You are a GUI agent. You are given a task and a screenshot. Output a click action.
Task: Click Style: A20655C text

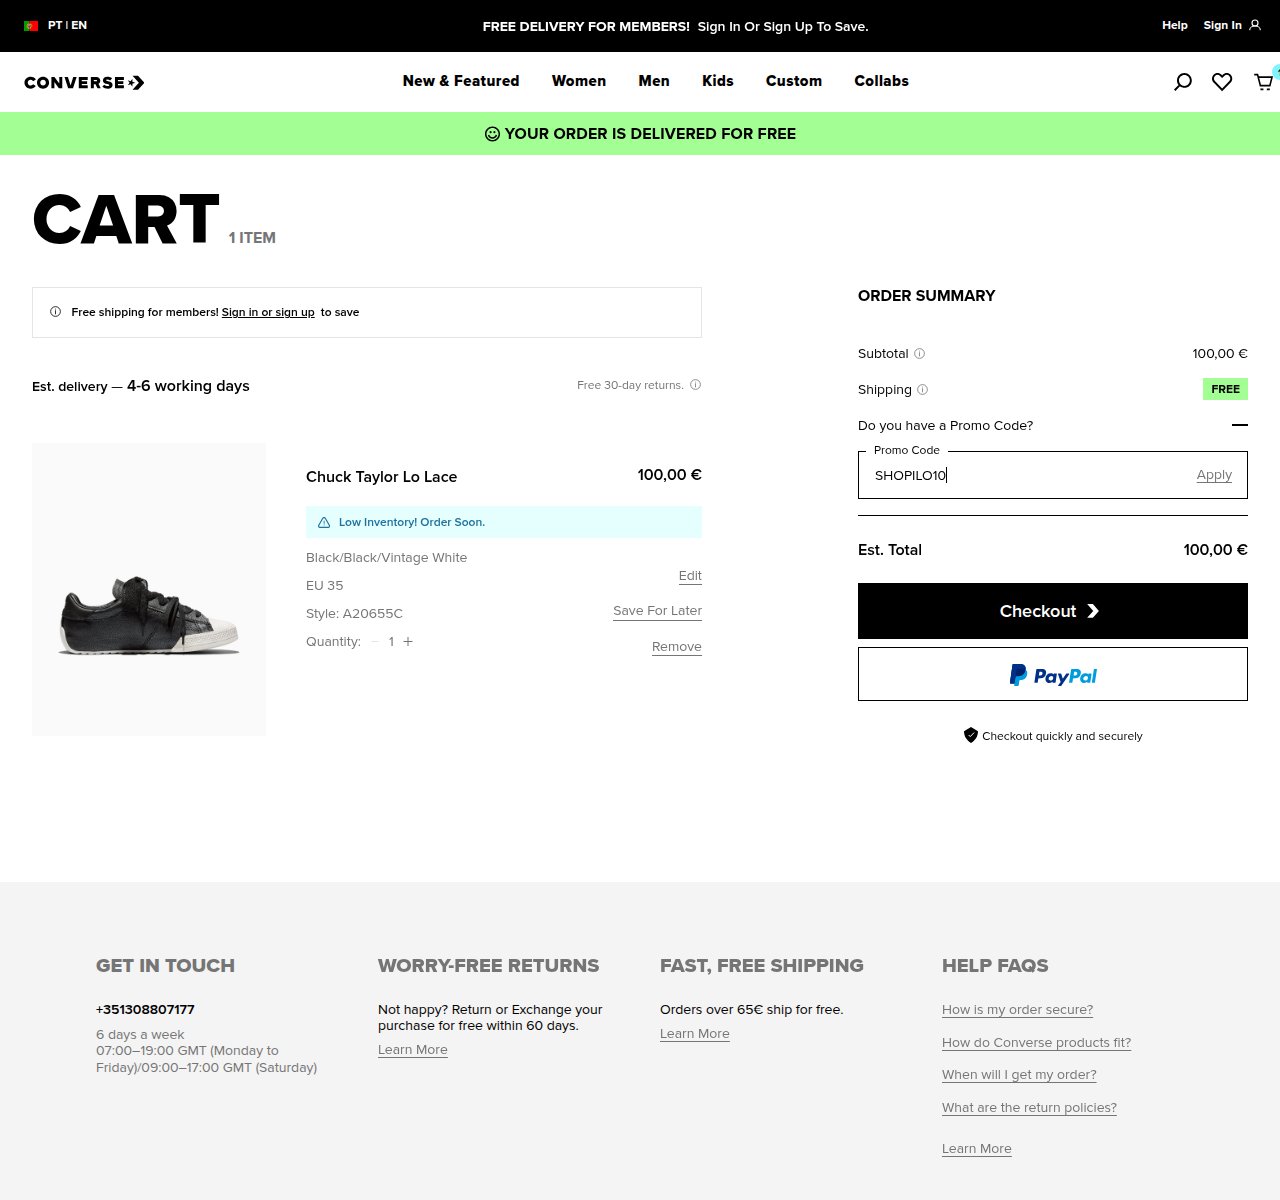pos(354,614)
